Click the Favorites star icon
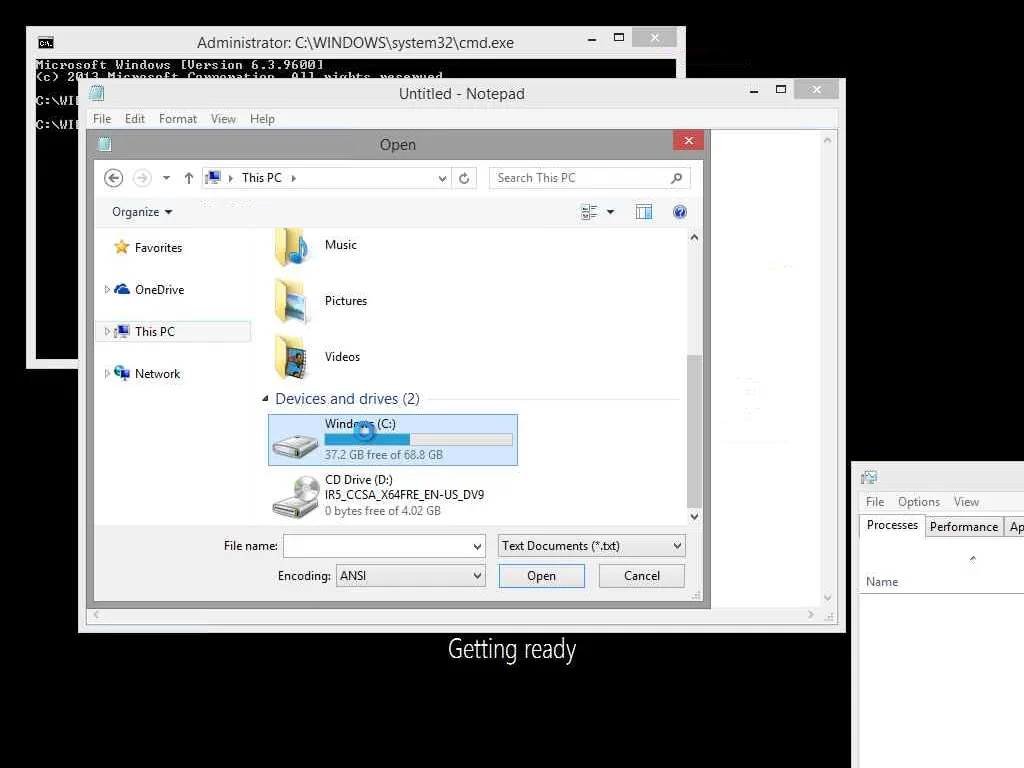 tap(121, 247)
